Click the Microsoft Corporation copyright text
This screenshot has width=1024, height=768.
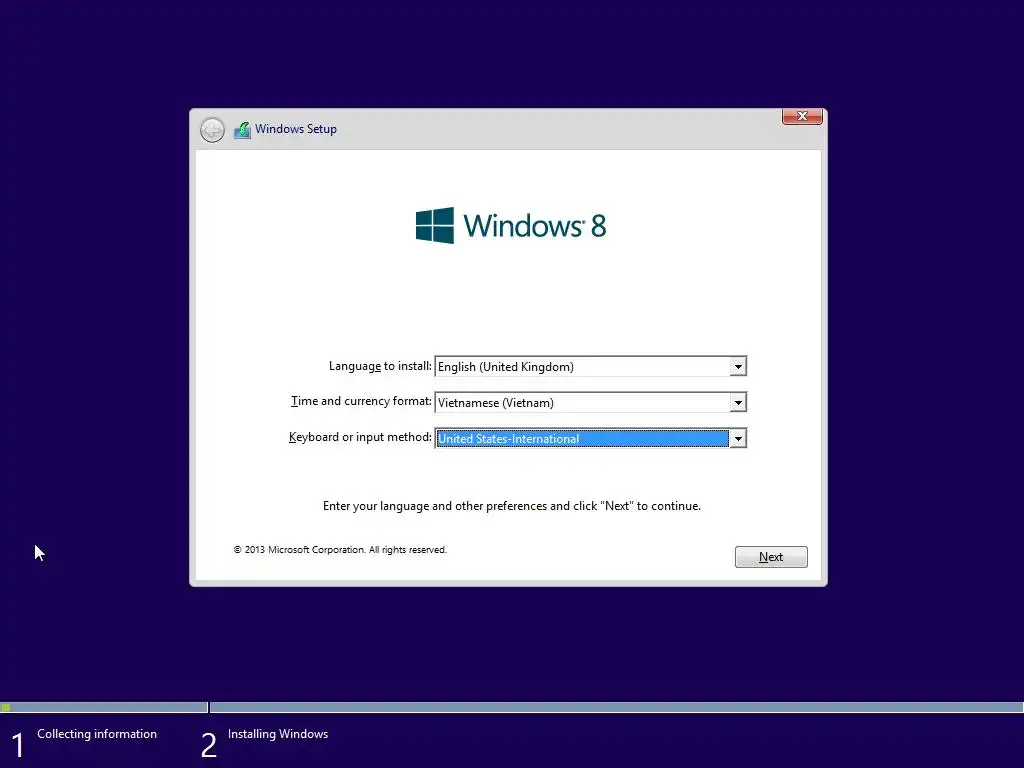(340, 550)
